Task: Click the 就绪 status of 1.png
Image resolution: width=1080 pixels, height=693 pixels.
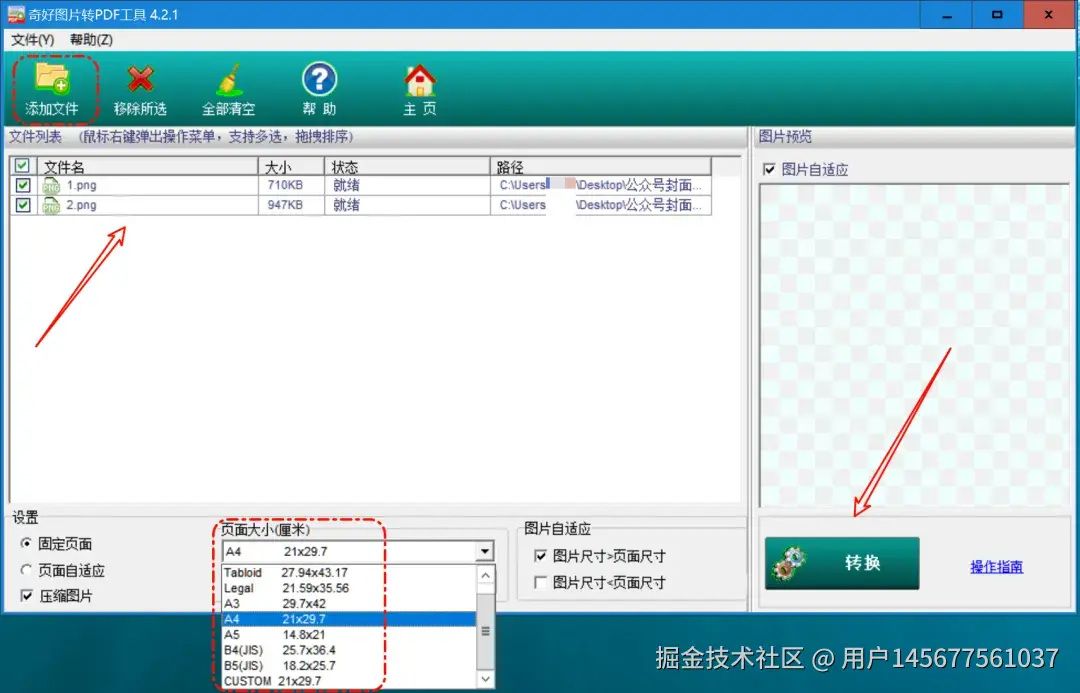Action: point(346,185)
